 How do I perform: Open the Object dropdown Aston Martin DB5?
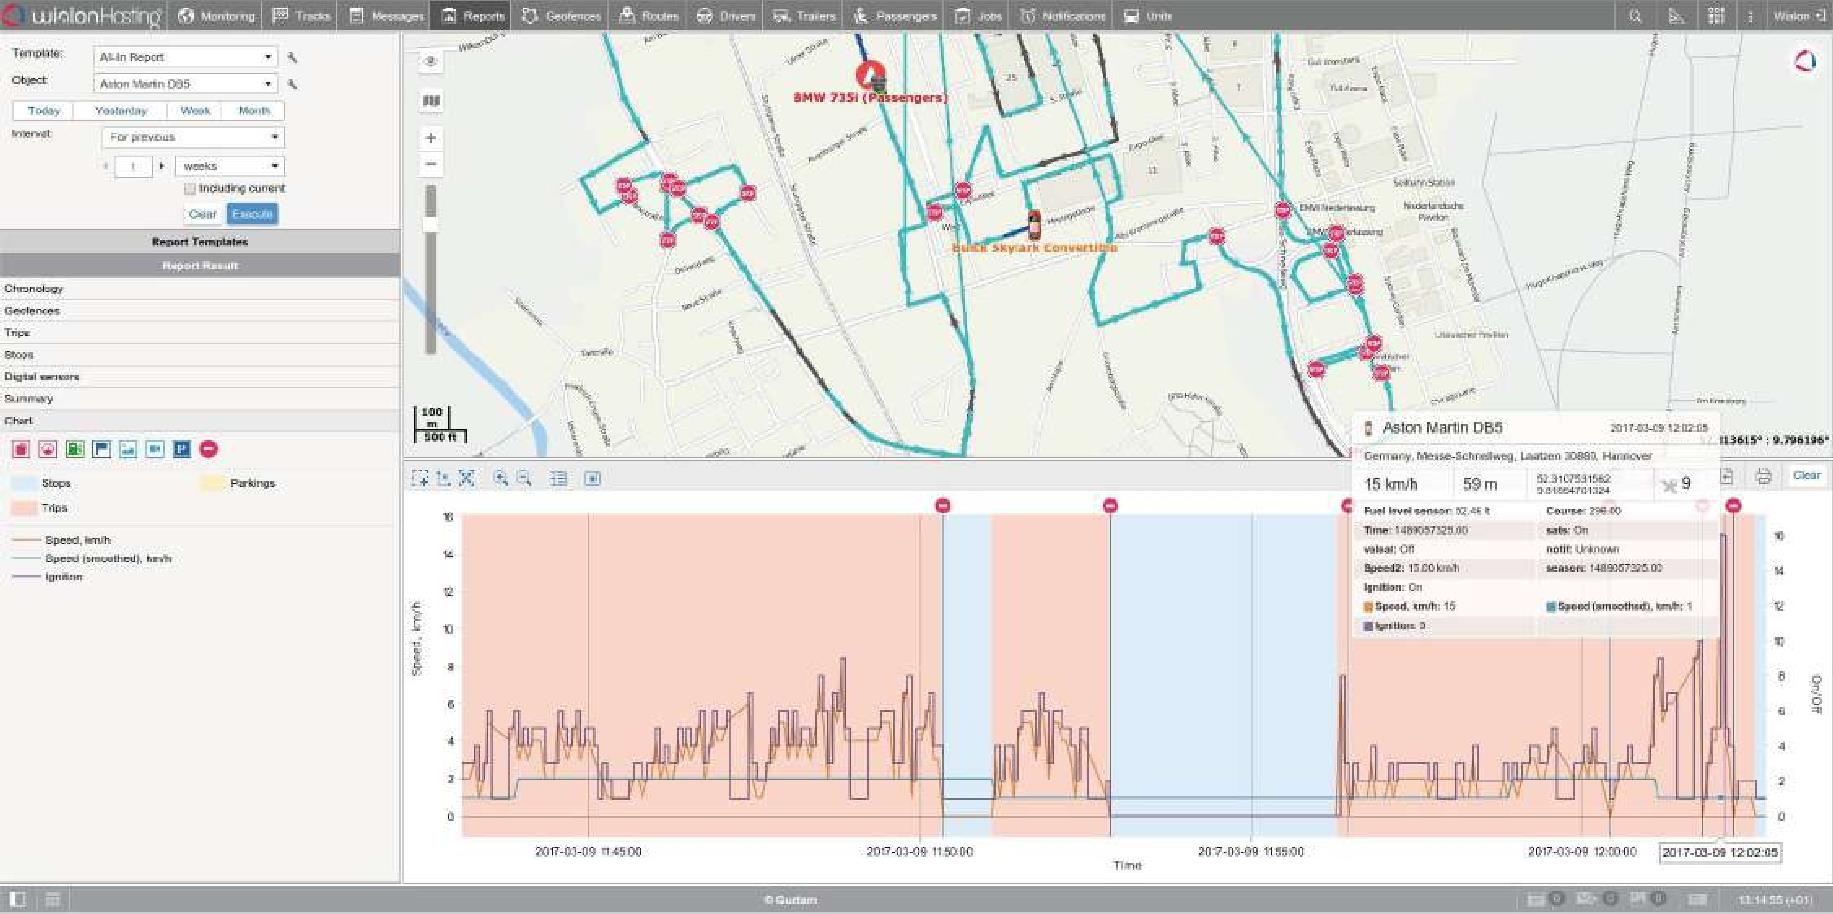click(x=185, y=84)
